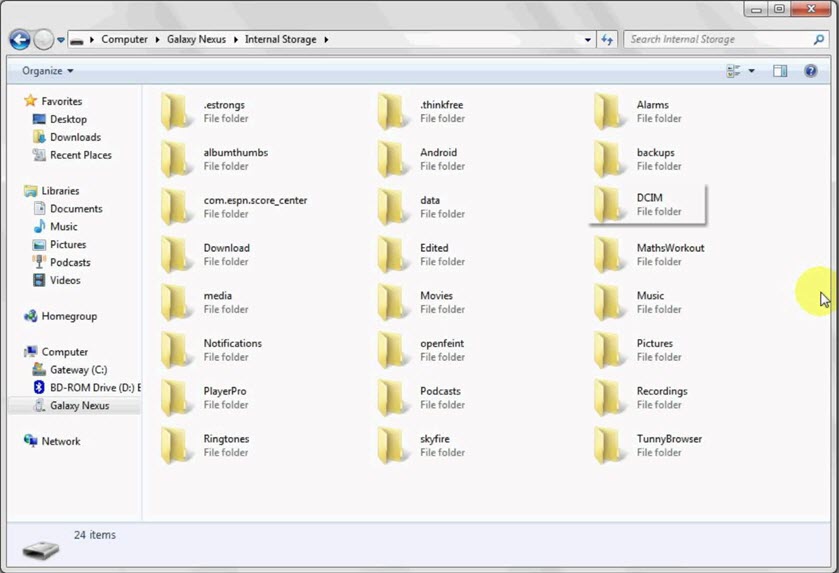This screenshot has width=839, height=573.
Task: Open Gateway (C:) drive in sidebar
Action: [x=78, y=370]
